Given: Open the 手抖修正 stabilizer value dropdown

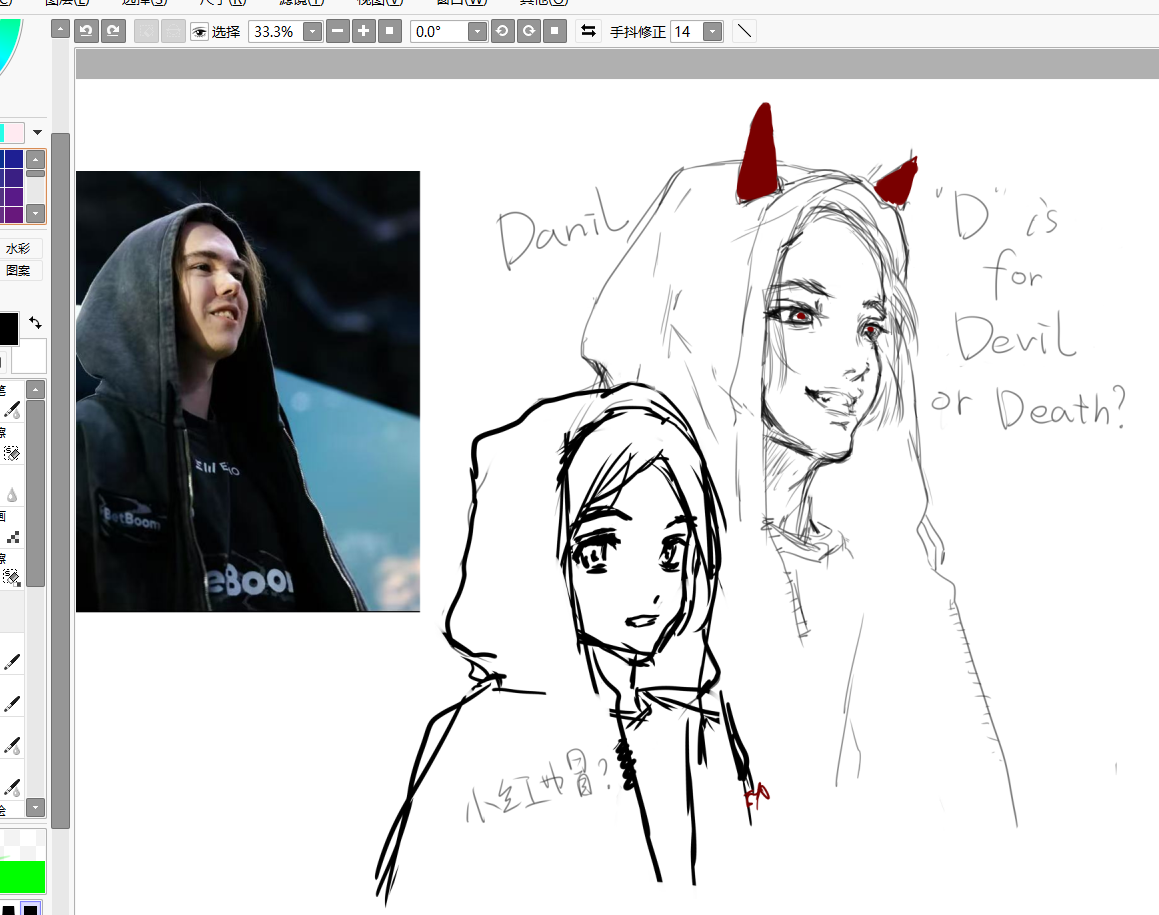Looking at the screenshot, I should 712,32.
